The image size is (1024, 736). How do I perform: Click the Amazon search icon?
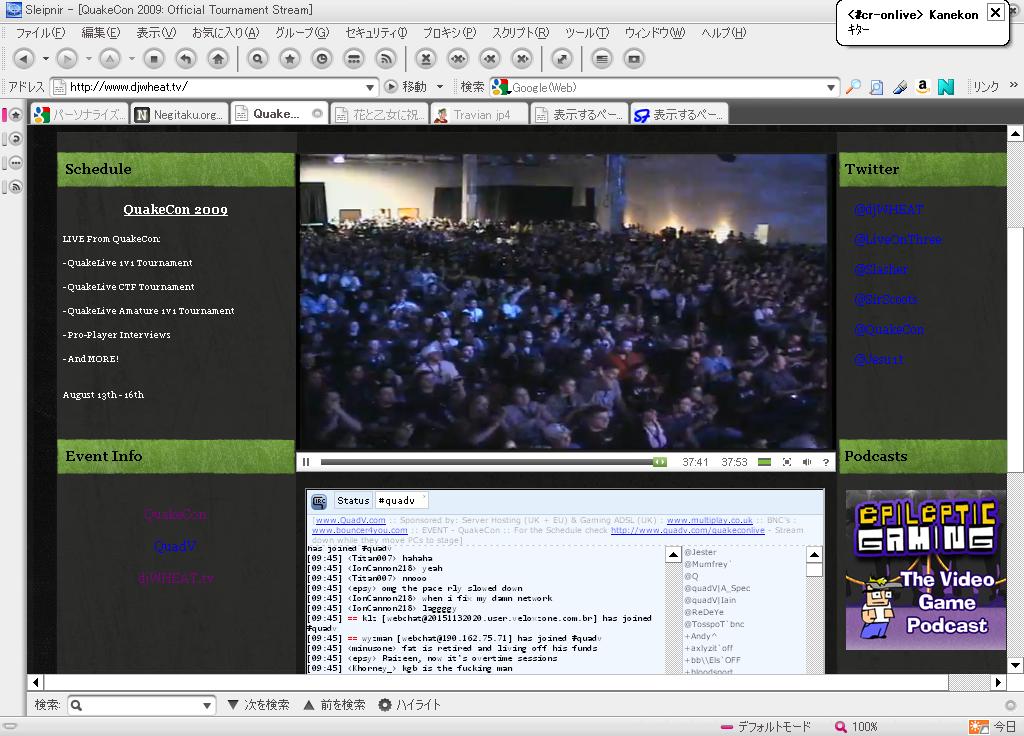click(x=923, y=87)
